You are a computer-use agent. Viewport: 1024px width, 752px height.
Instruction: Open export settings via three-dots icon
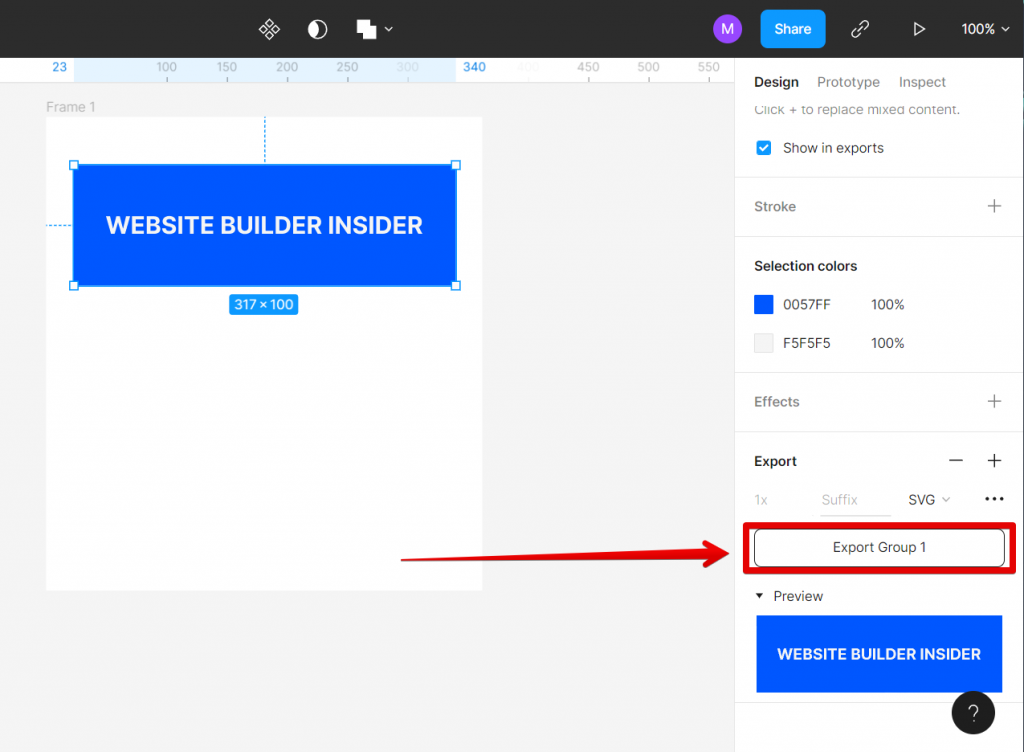click(994, 498)
